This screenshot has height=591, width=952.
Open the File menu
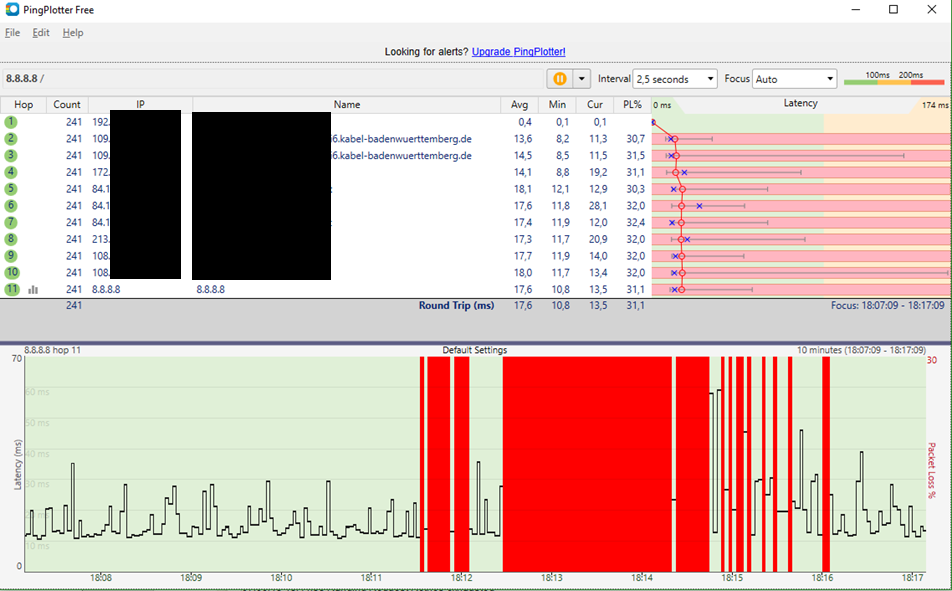click(x=12, y=33)
